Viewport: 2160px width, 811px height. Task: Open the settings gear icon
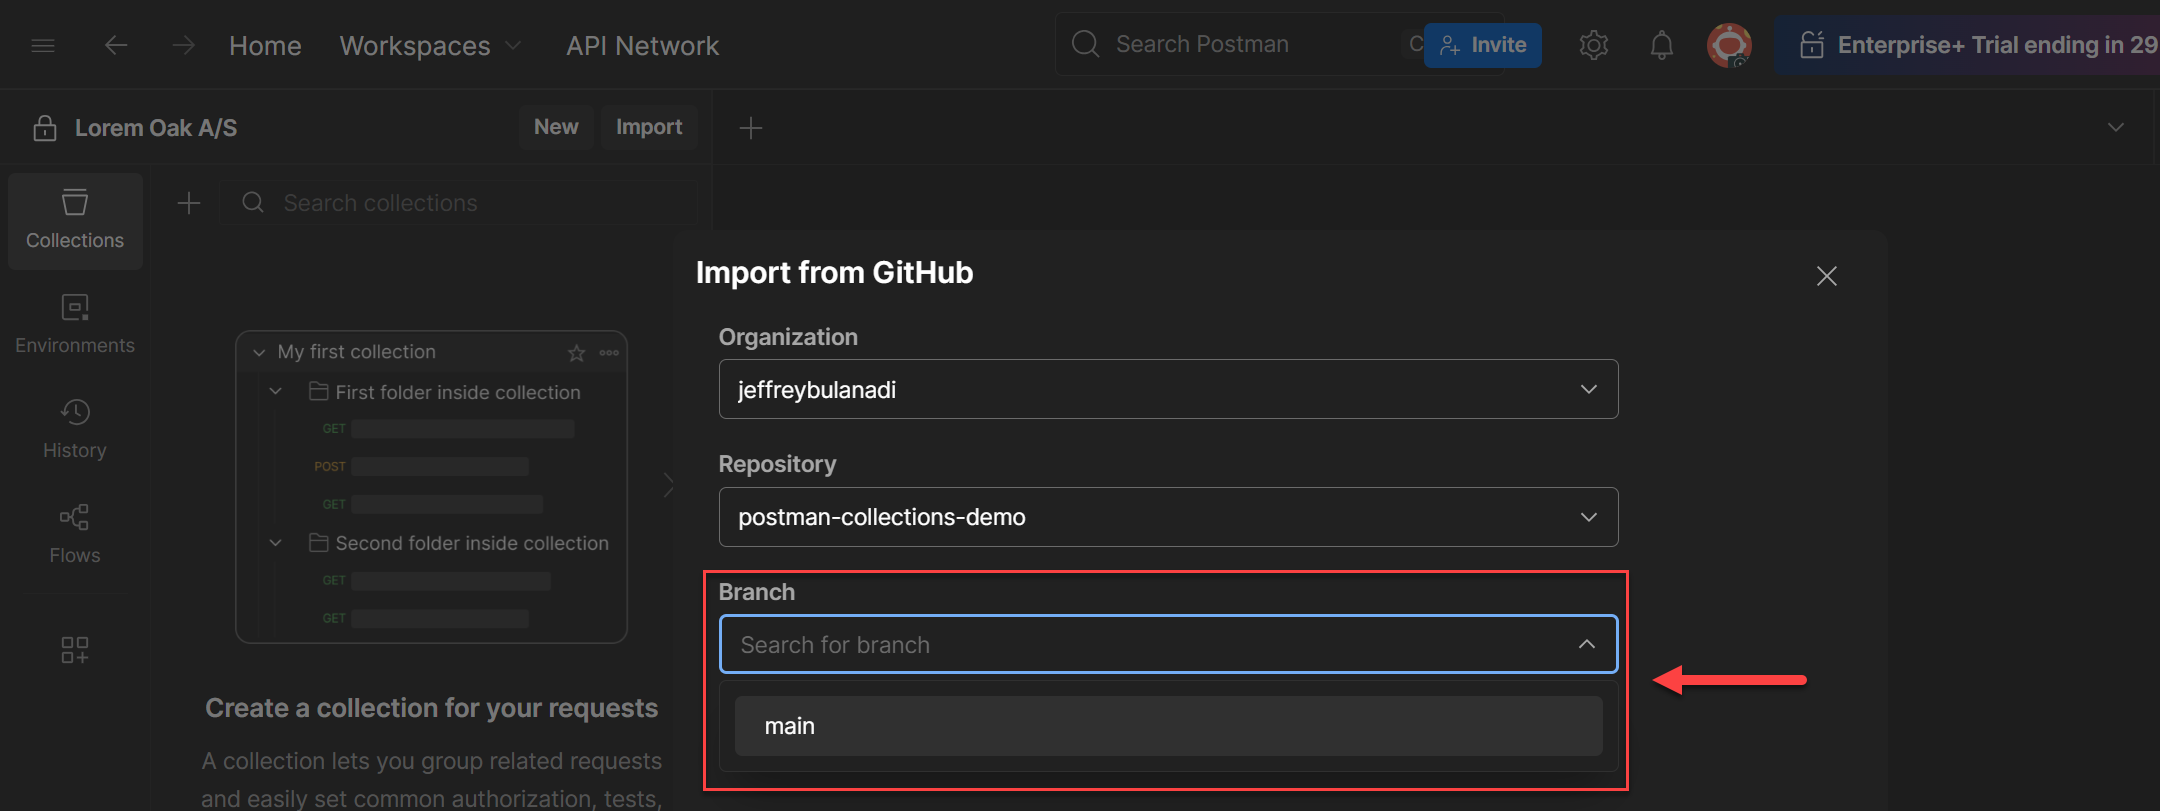pyautogui.click(x=1593, y=45)
